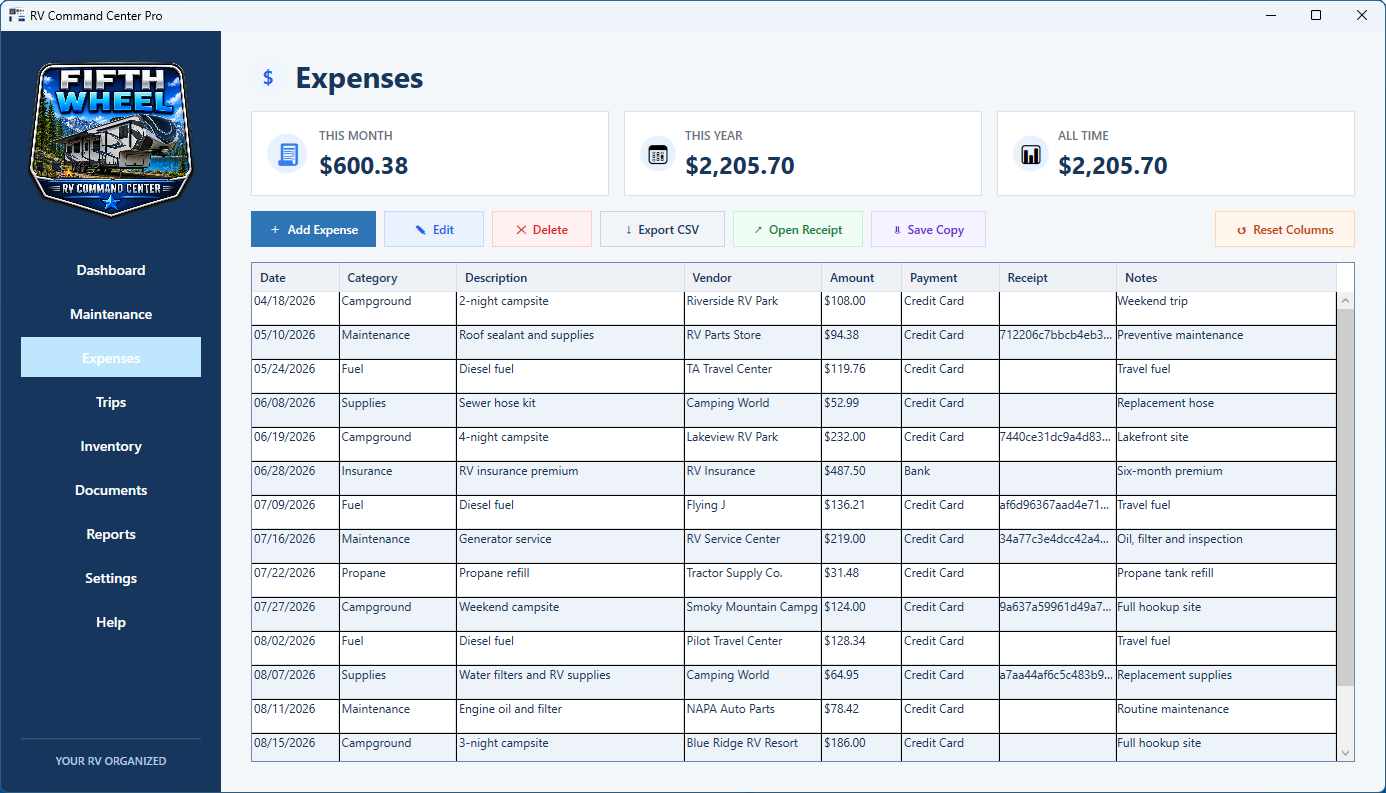Image resolution: width=1386 pixels, height=793 pixels.
Task: Add a new expense entry
Action: pos(313,229)
